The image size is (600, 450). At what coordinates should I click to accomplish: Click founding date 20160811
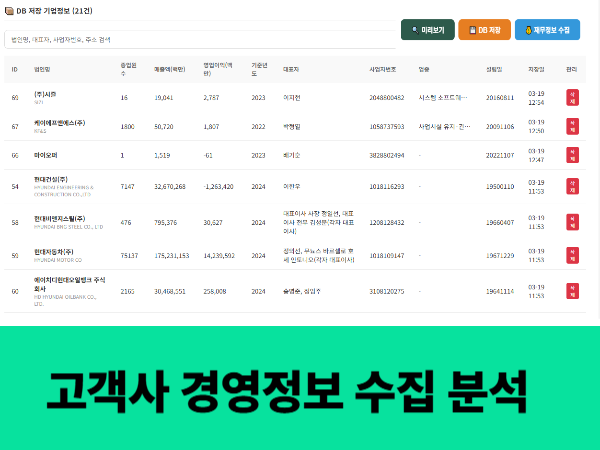(500, 98)
